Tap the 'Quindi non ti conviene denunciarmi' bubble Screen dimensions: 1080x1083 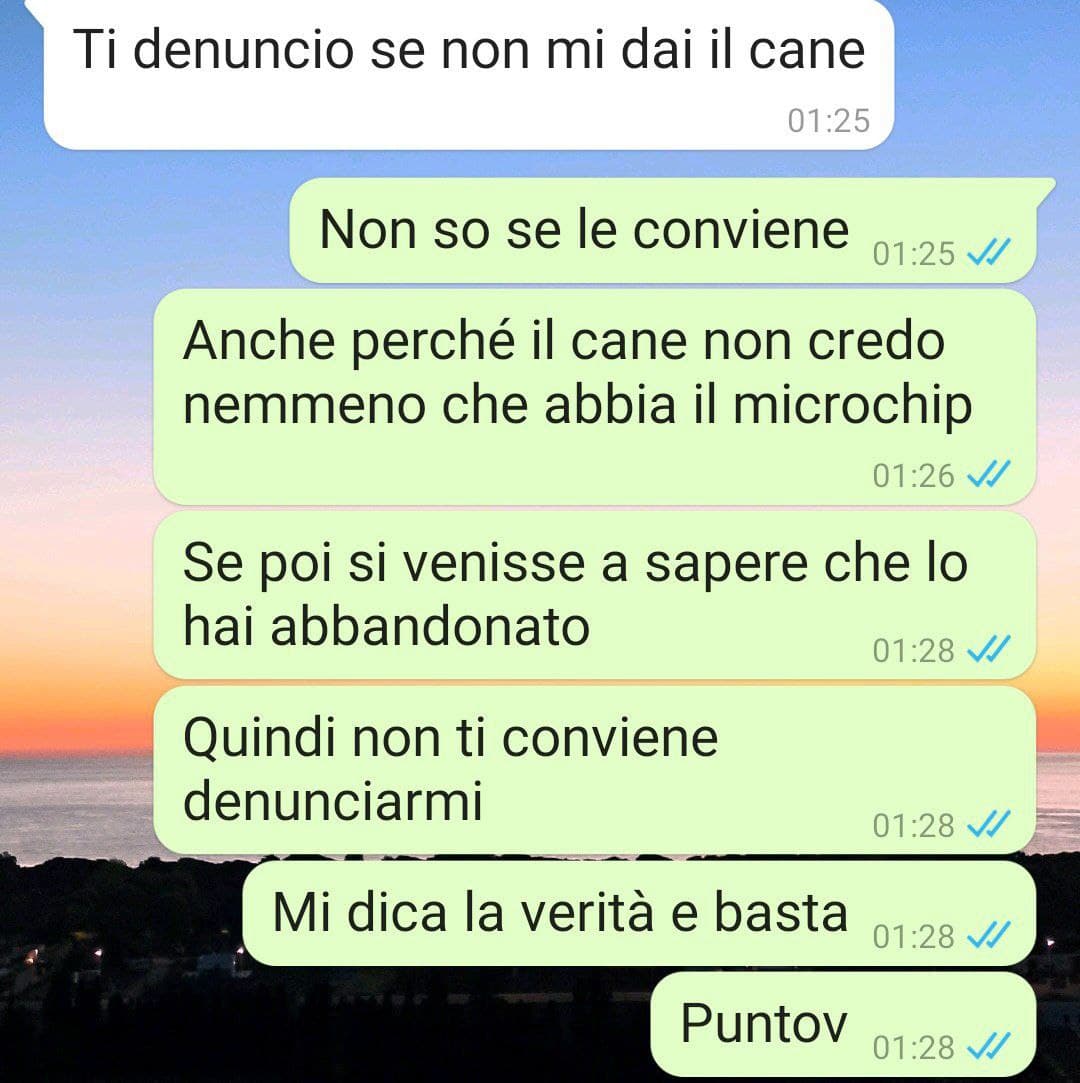click(x=595, y=770)
